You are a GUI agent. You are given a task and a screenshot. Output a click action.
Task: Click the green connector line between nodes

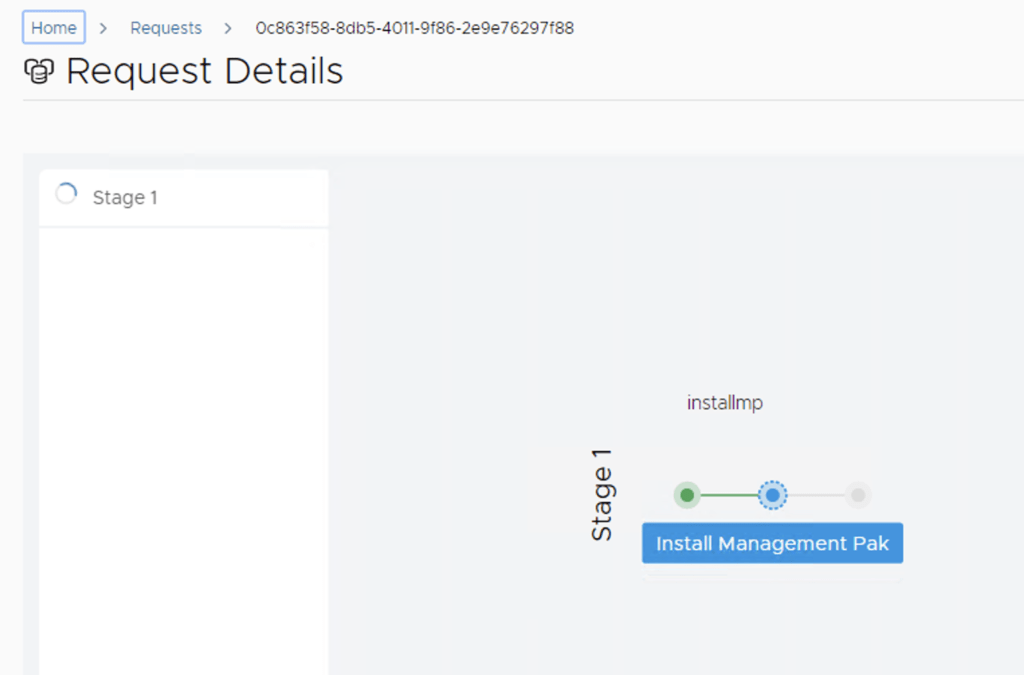729,495
